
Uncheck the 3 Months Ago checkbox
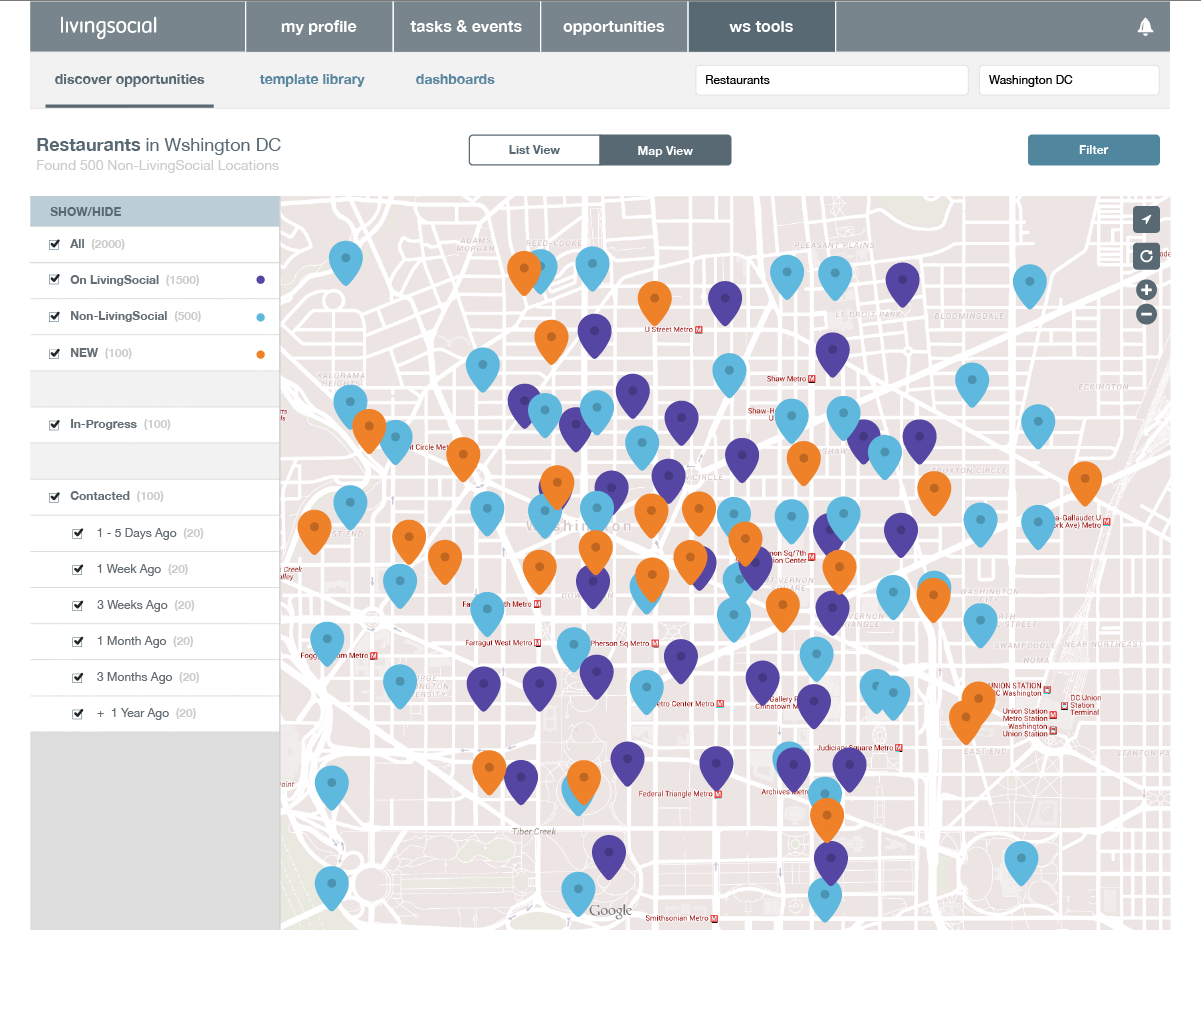(78, 677)
